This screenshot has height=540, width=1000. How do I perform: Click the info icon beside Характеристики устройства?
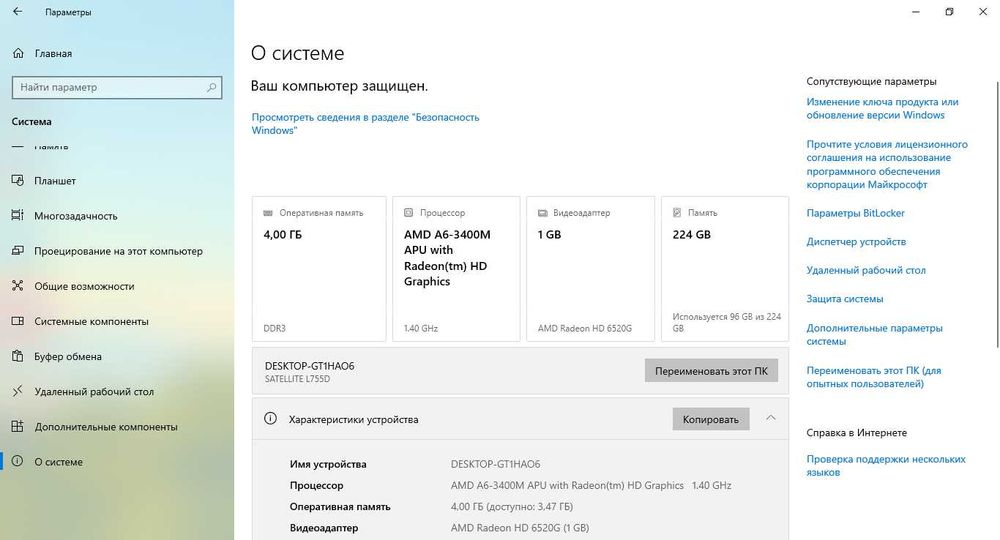270,419
